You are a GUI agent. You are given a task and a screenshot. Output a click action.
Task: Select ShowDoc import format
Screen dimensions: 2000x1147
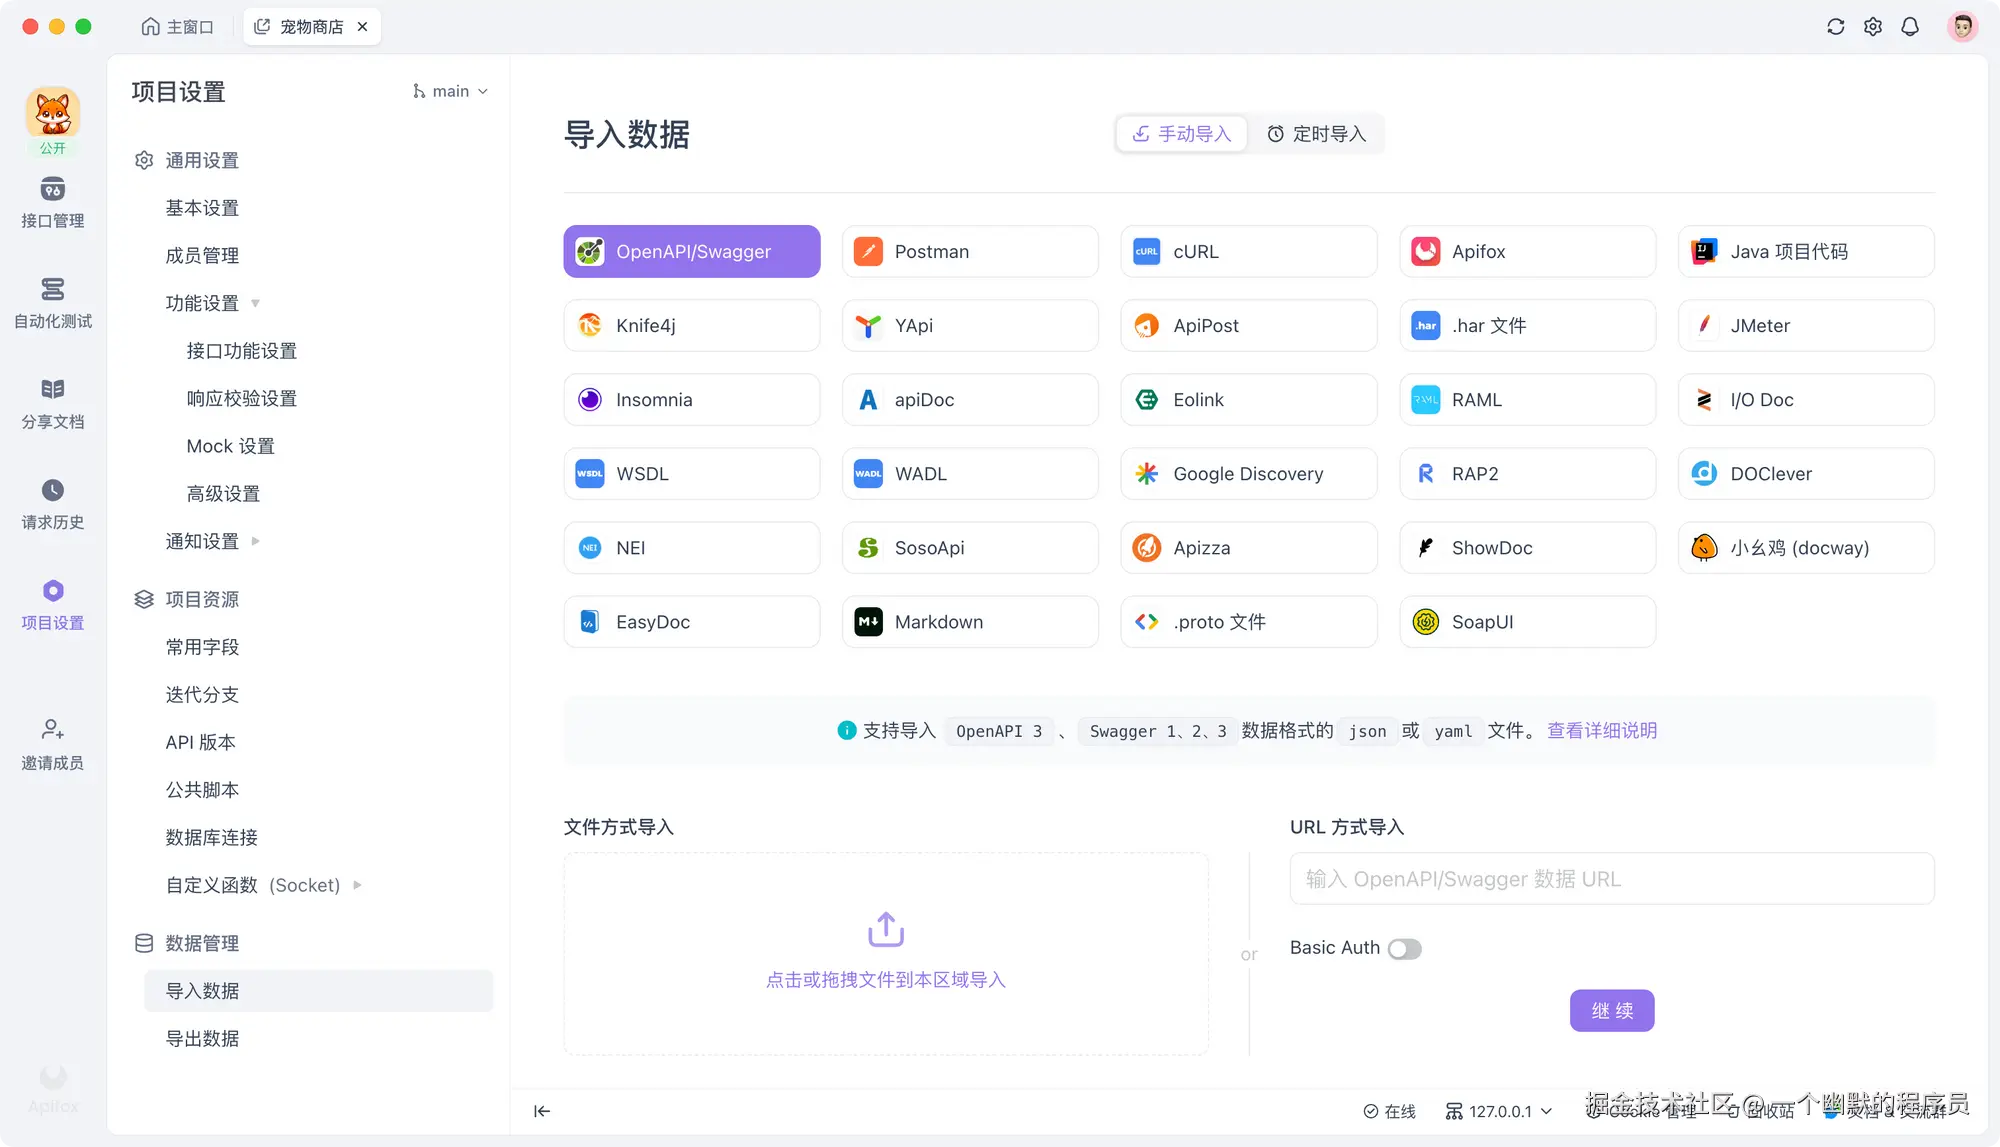(x=1527, y=548)
